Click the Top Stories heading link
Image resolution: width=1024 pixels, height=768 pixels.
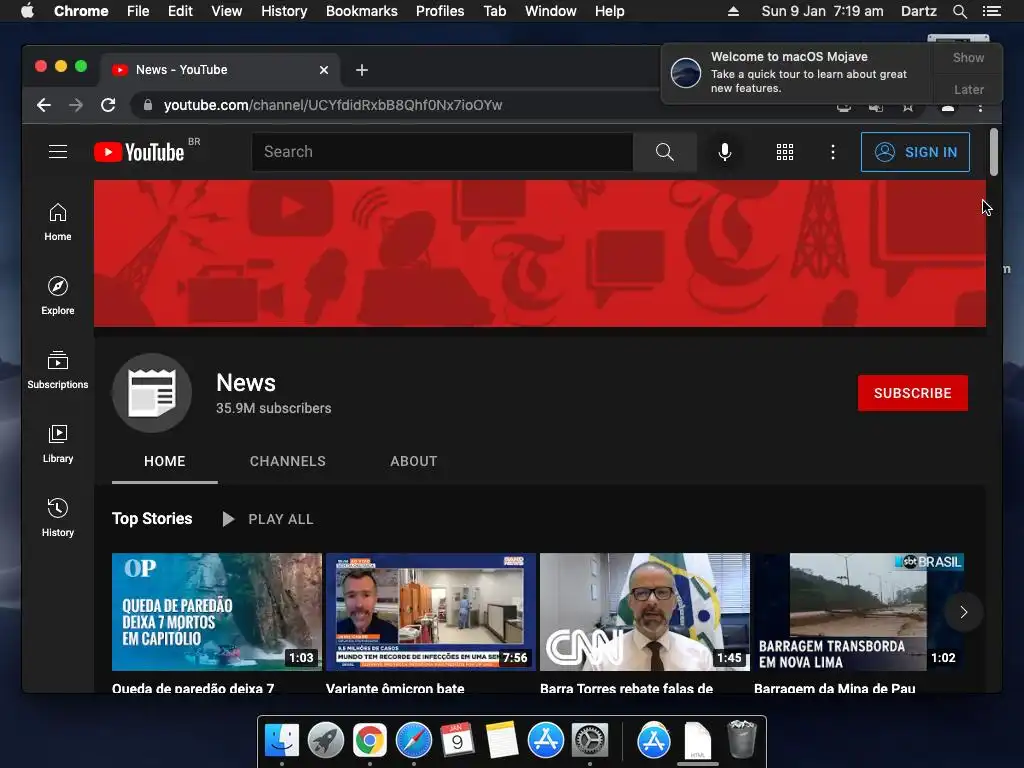[x=152, y=519]
